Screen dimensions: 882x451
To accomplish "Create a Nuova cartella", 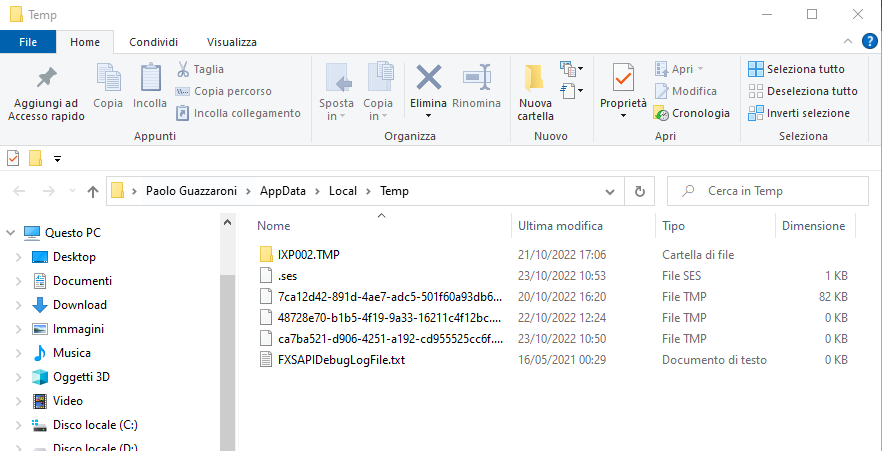I will click(536, 93).
